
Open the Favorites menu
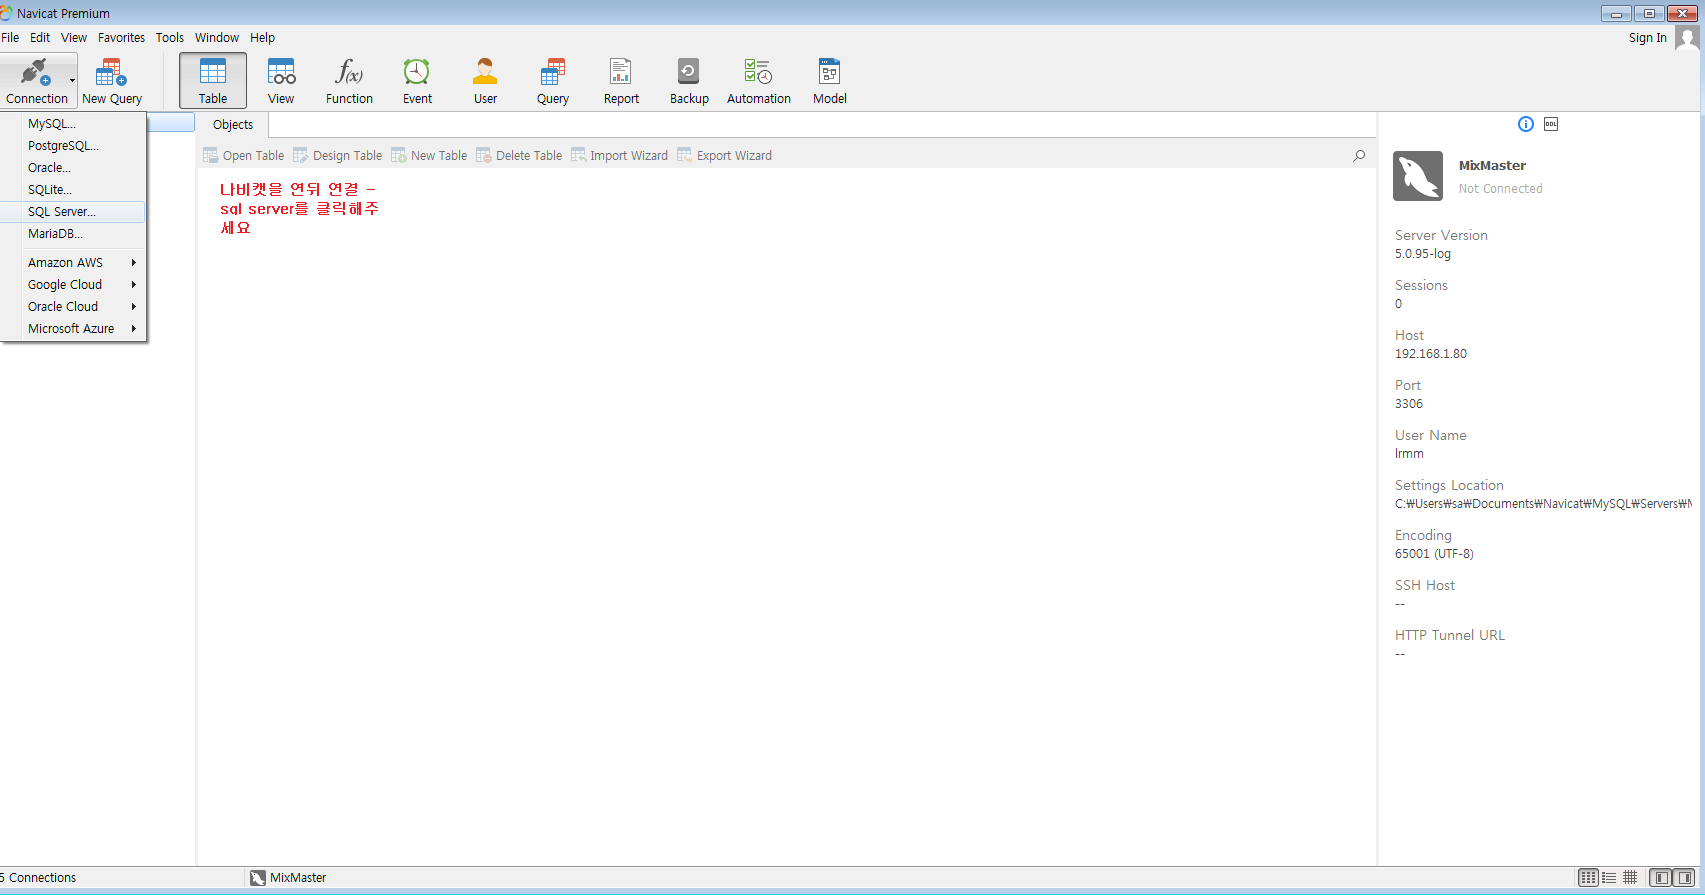point(121,38)
